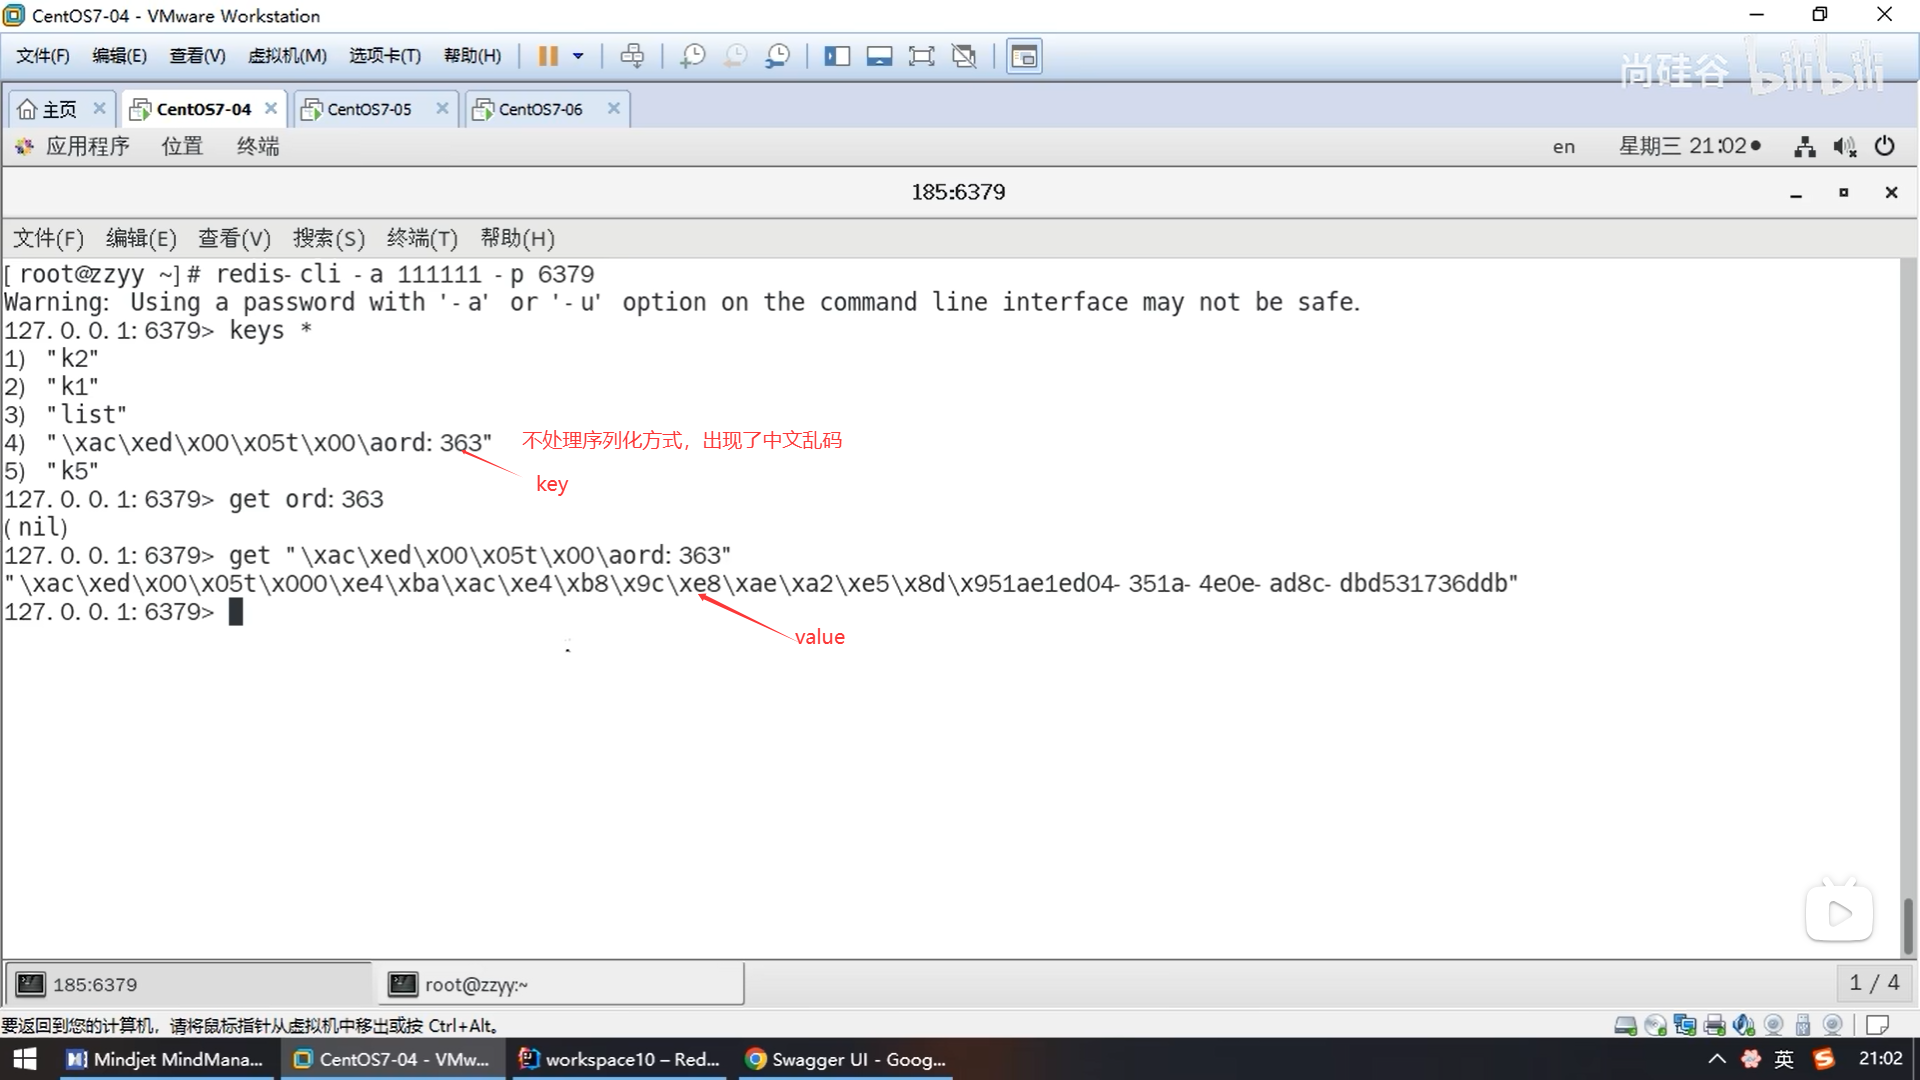Open the 虚拟机(M) menu
The width and height of the screenshot is (1920, 1080).
(287, 56)
